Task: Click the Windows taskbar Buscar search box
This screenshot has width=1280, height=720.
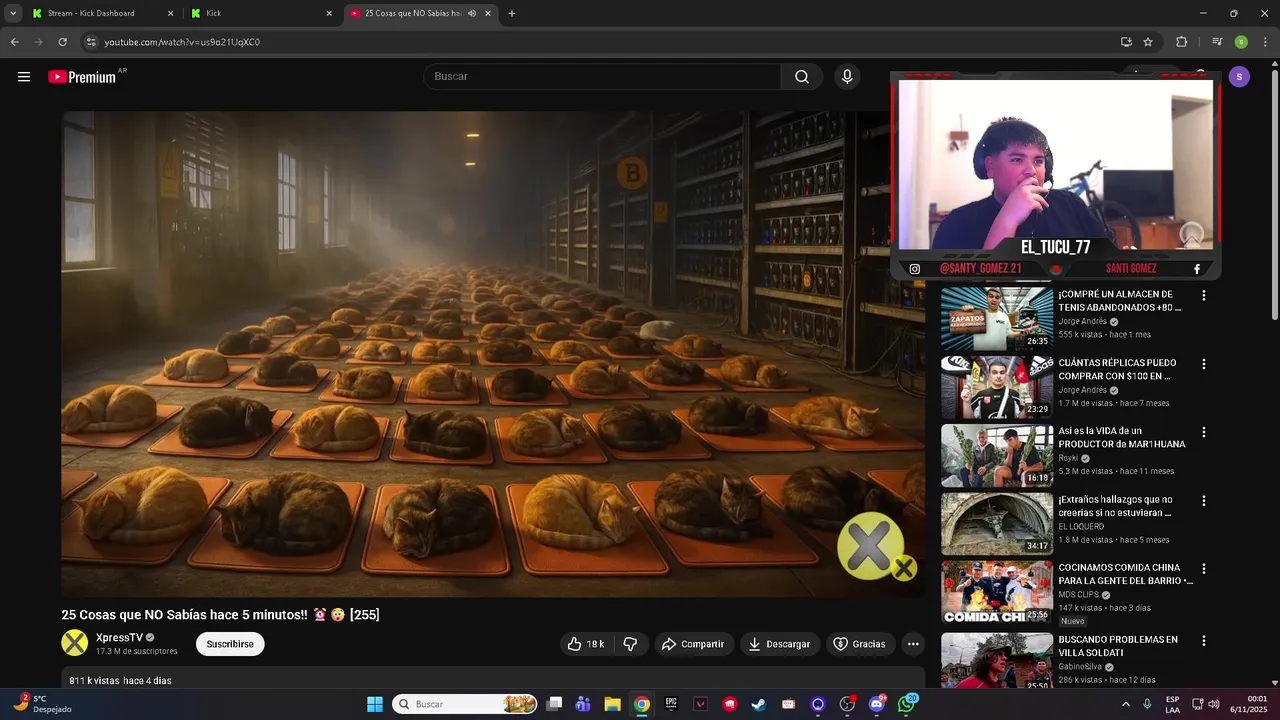Action: [x=465, y=704]
